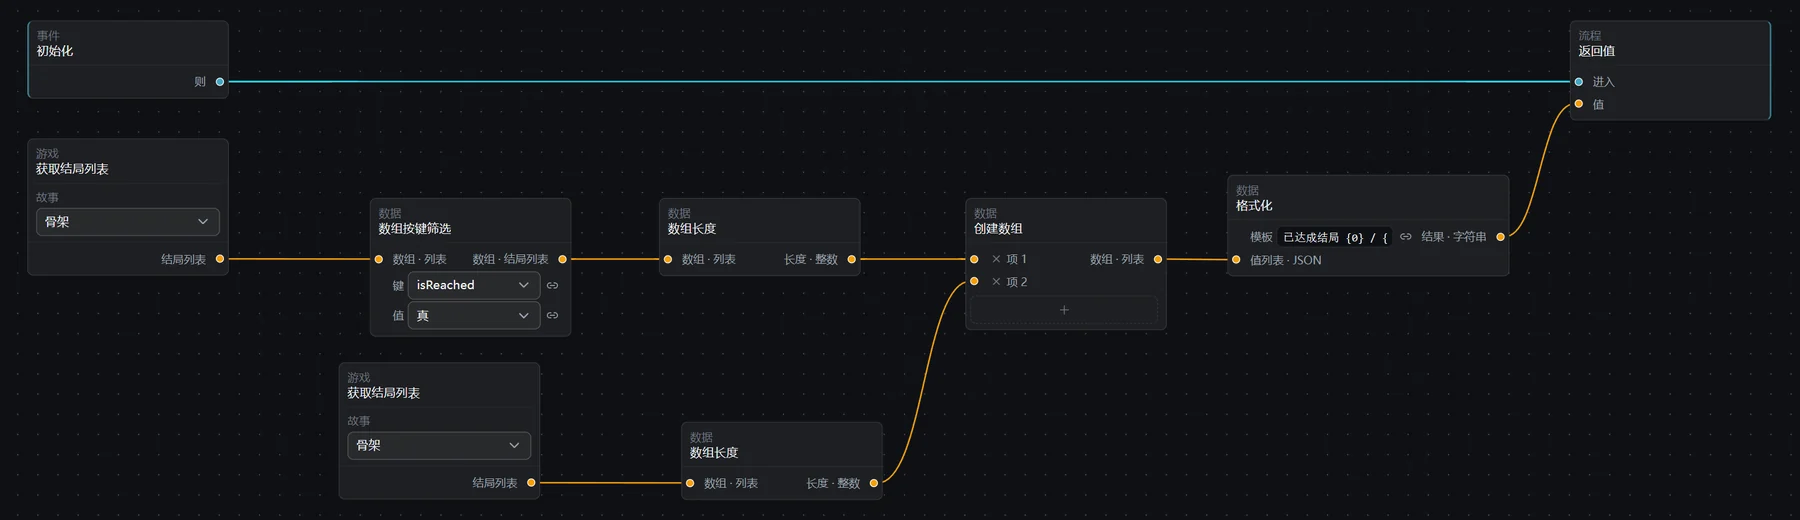Viewport: 1800px width, 520px height.
Task: Select the 创建数组 node title
Action: (998, 229)
